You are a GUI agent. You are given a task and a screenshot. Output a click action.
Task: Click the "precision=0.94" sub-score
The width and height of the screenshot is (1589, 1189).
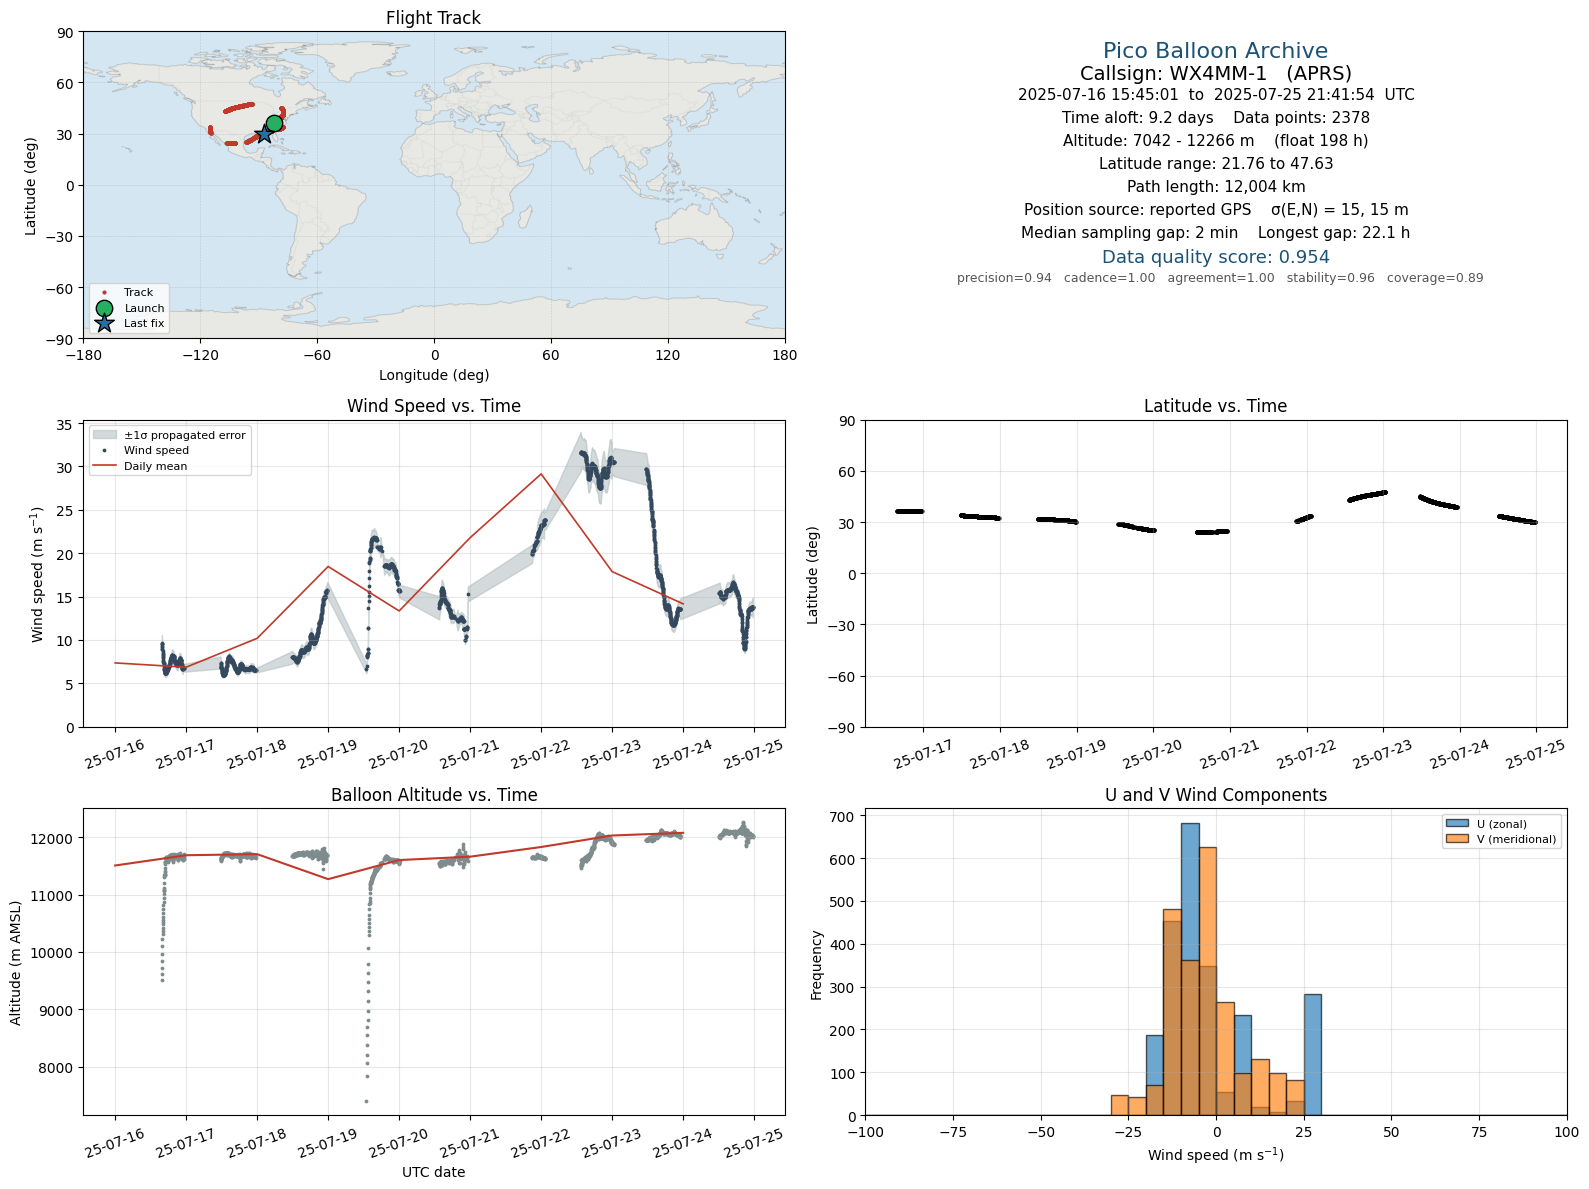[x=1004, y=278]
